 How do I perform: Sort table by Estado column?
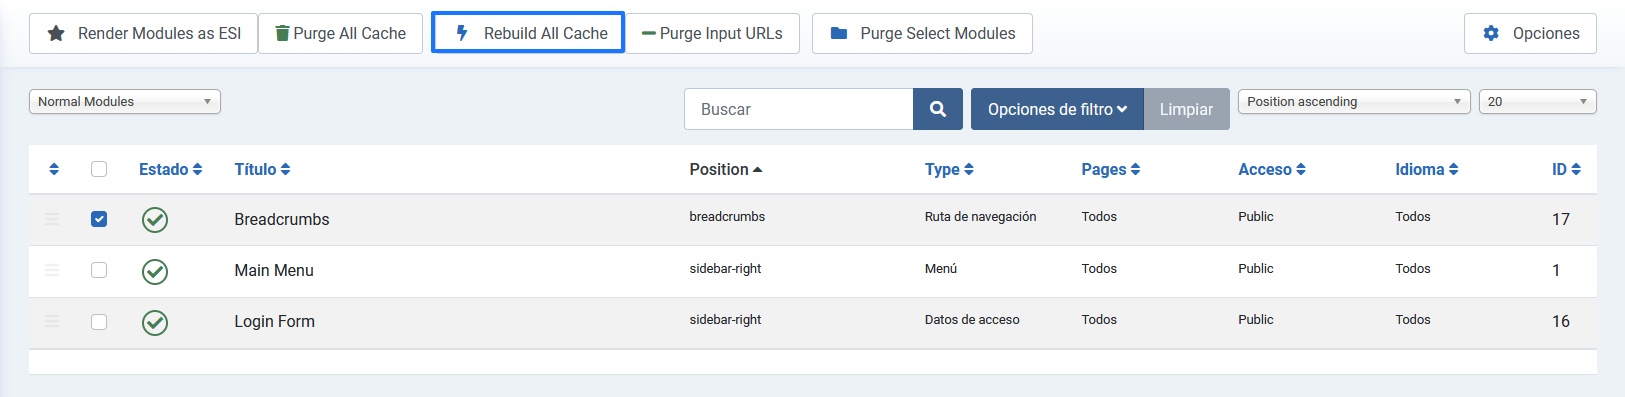click(x=171, y=169)
